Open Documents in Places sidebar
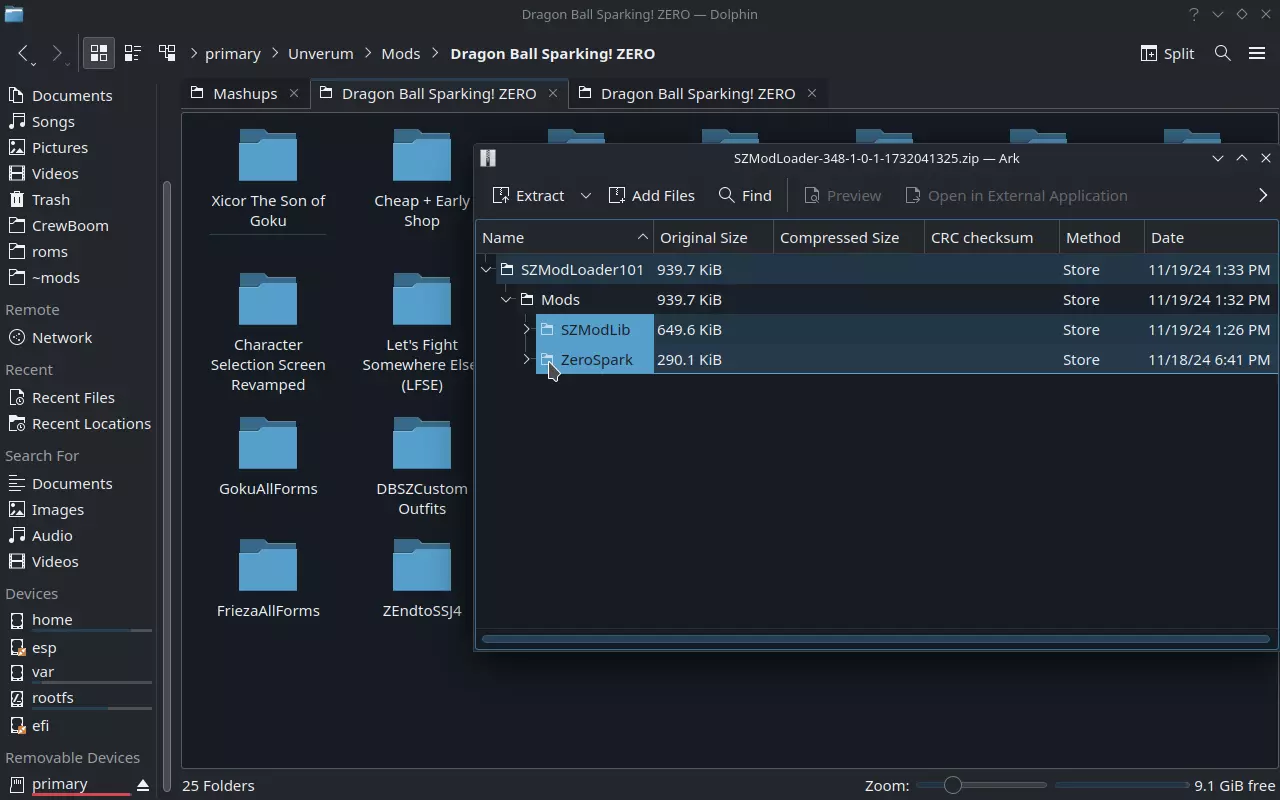Viewport: 1280px width, 800px height. [x=72, y=96]
